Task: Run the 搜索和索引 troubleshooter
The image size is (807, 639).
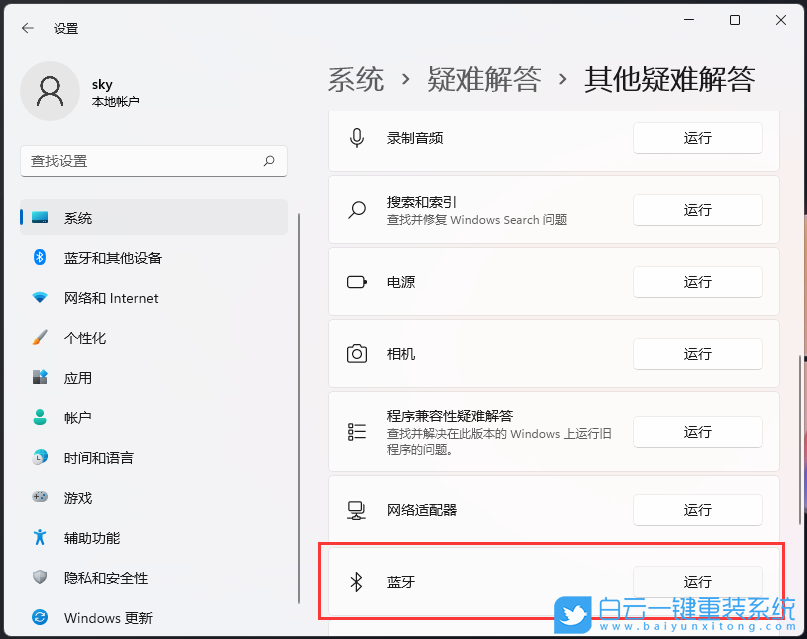Action: [697, 210]
